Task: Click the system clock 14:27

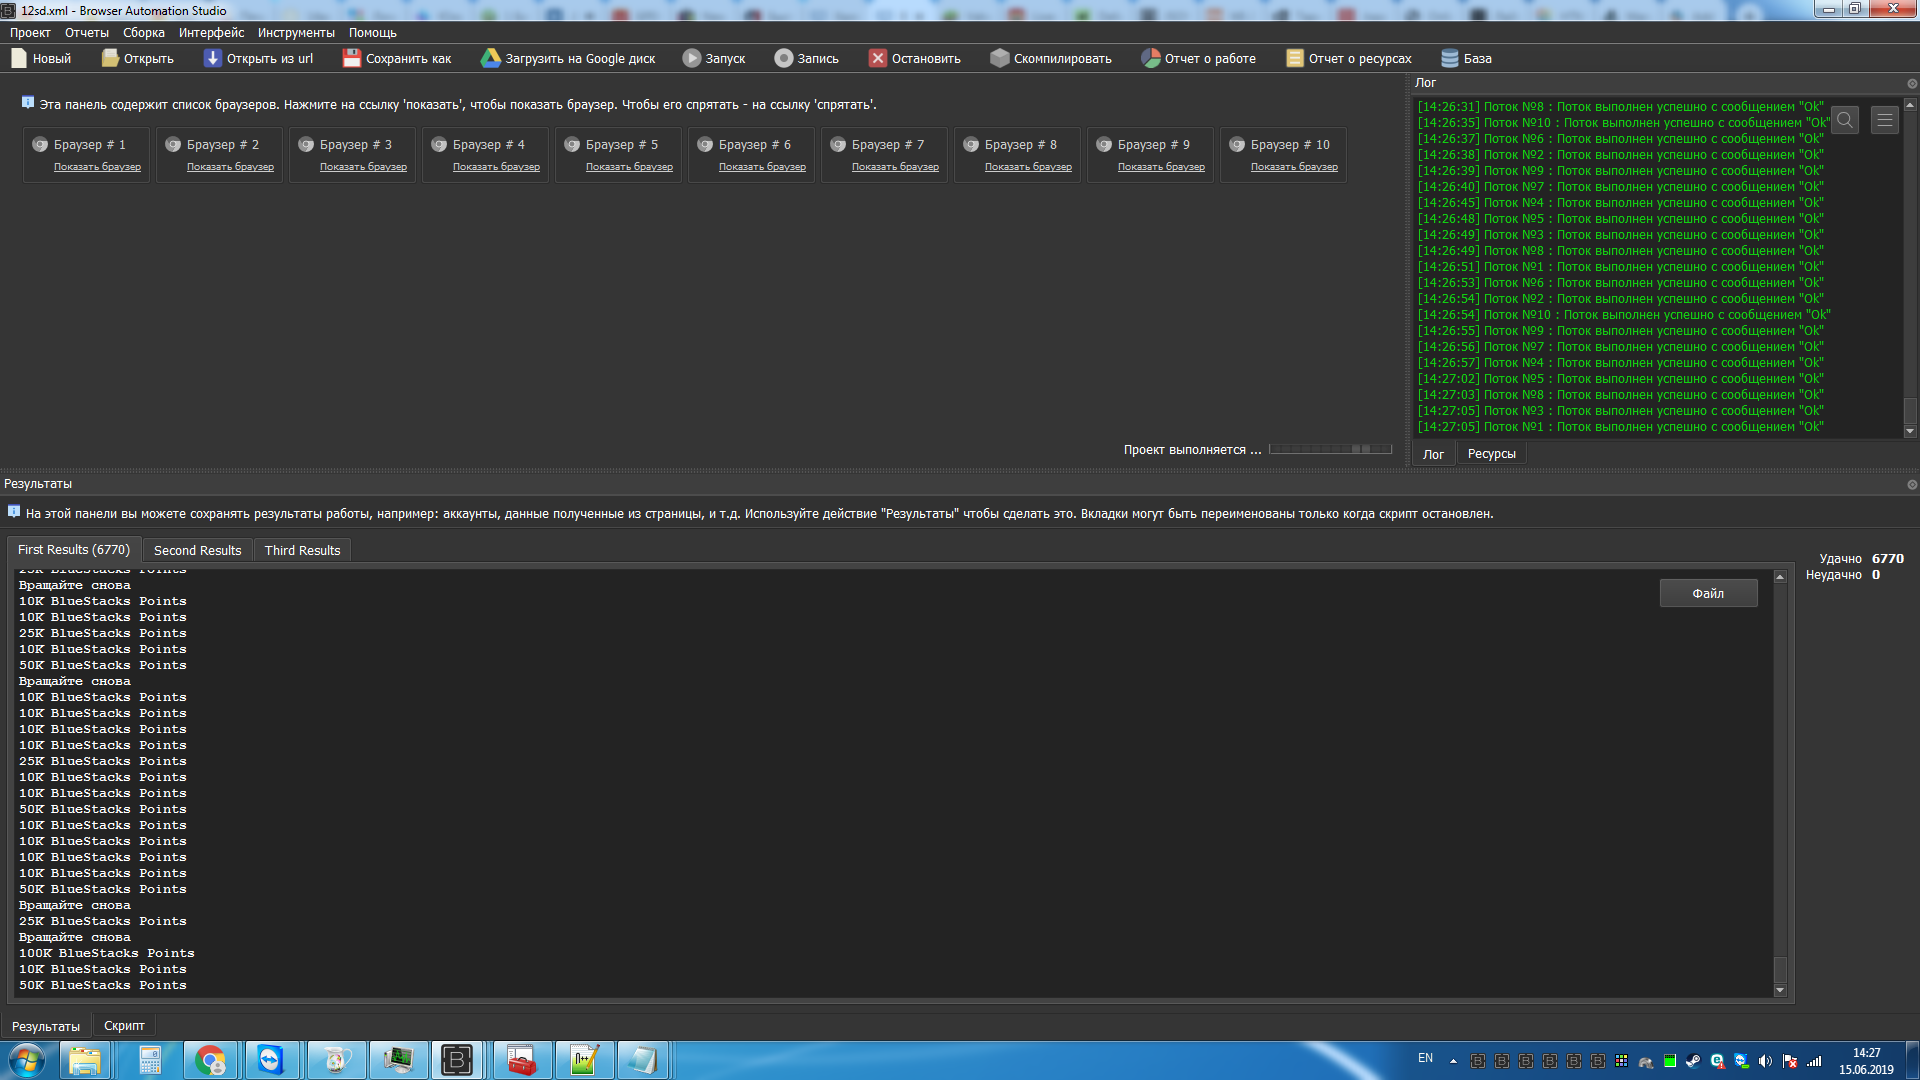Action: [1866, 1053]
